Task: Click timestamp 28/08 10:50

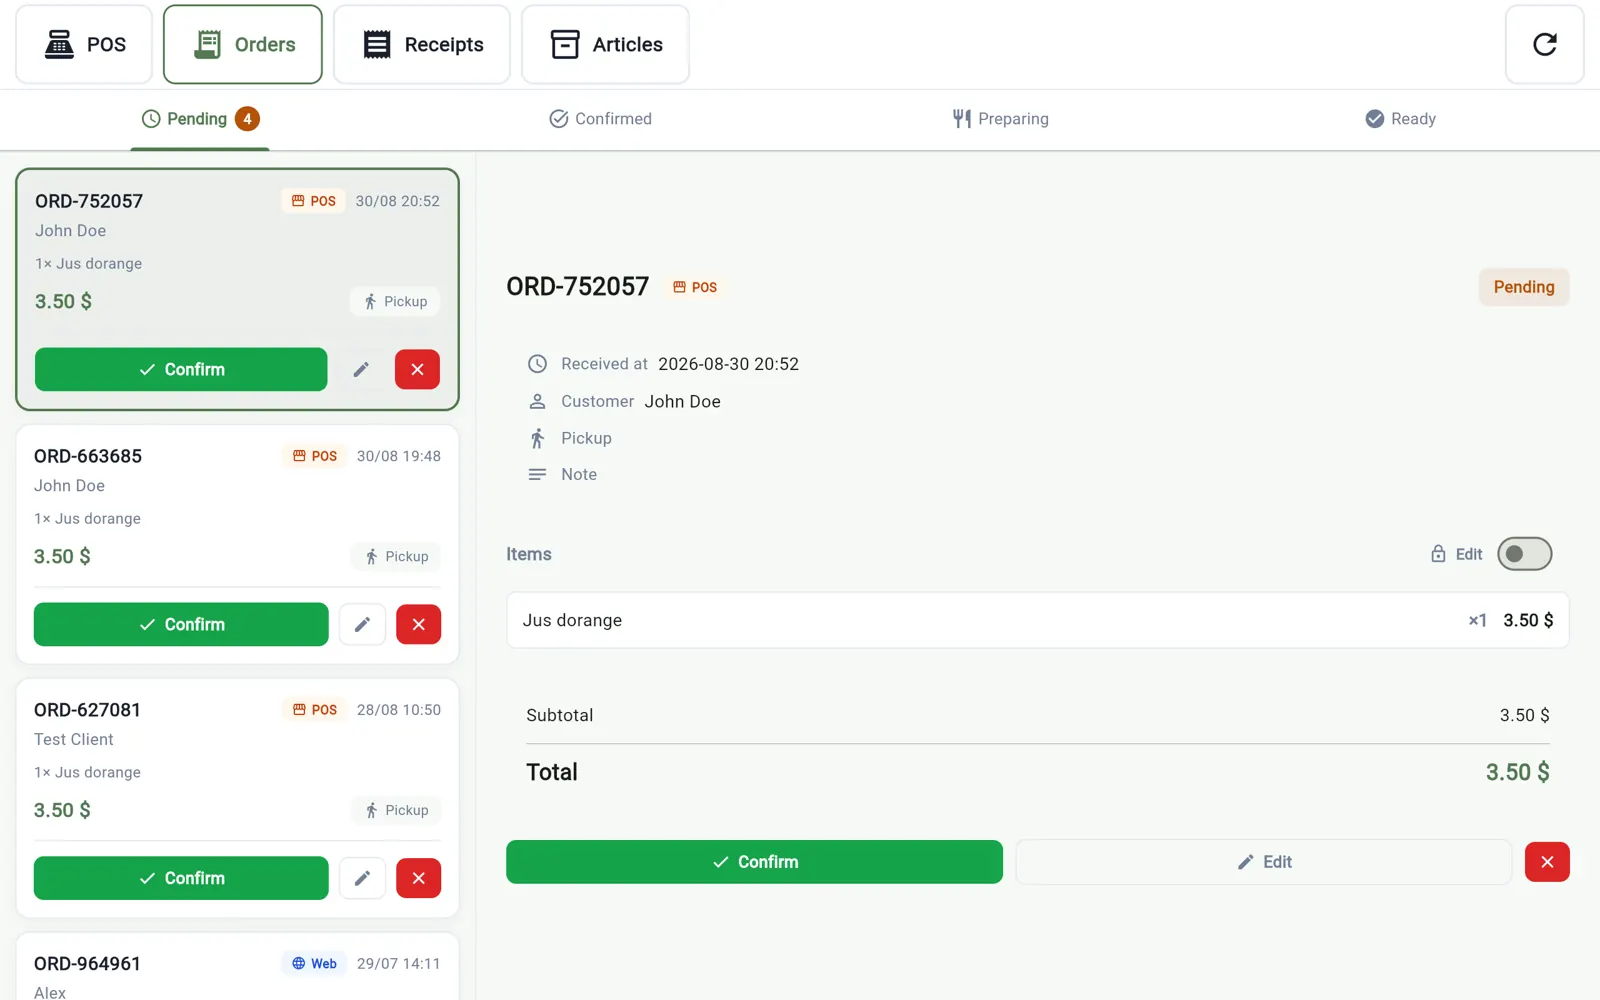Action: click(x=398, y=710)
